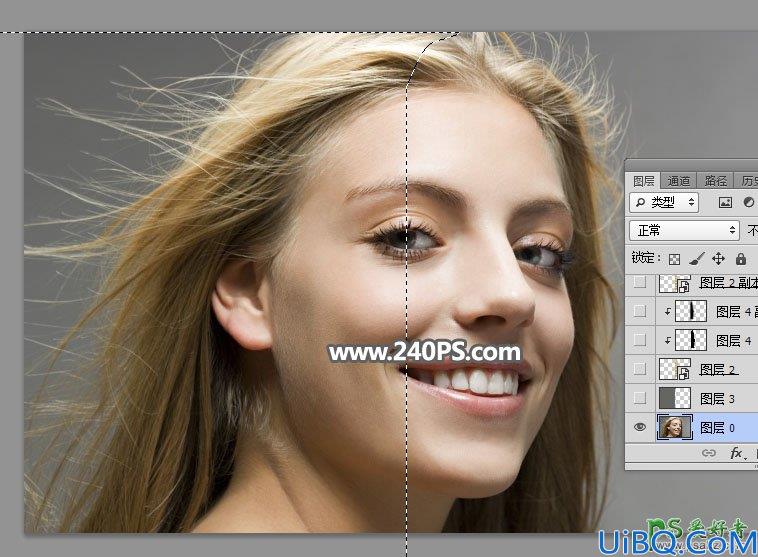Click clipping arrow of 图层 4
The height and width of the screenshot is (557, 758).
coord(668,340)
